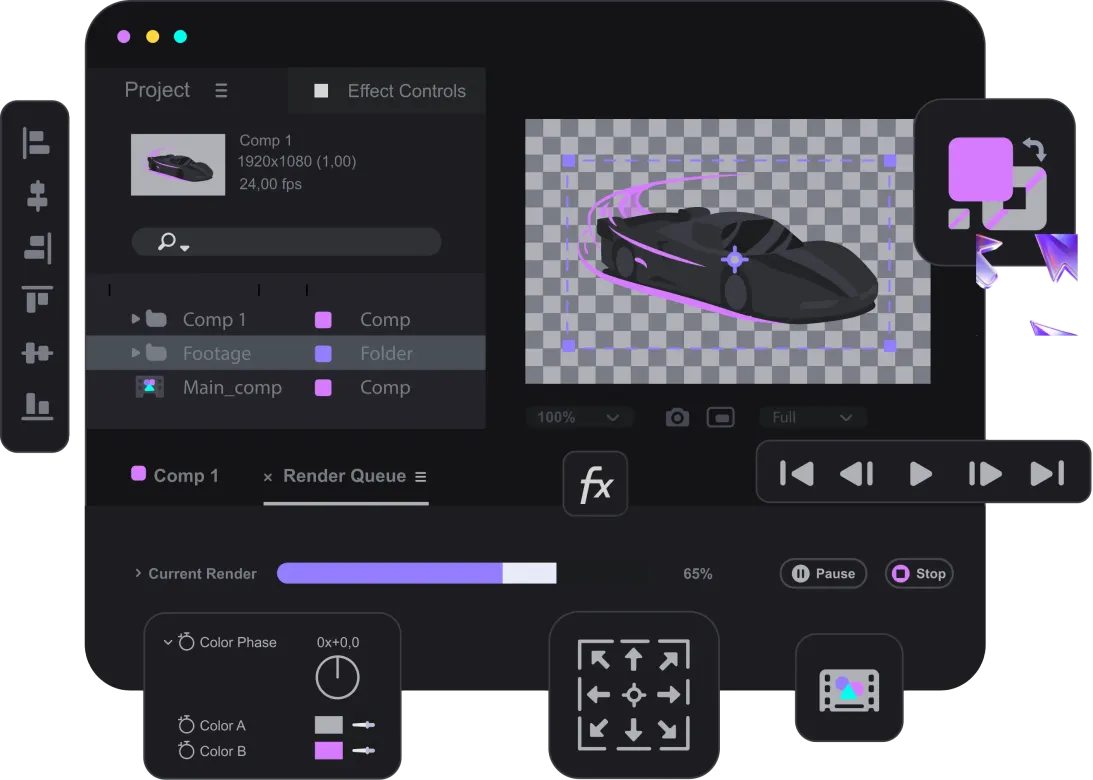Screen dimensions: 1093x780
Task: Move anchor to middle-right arrow
Action: click(x=669, y=694)
